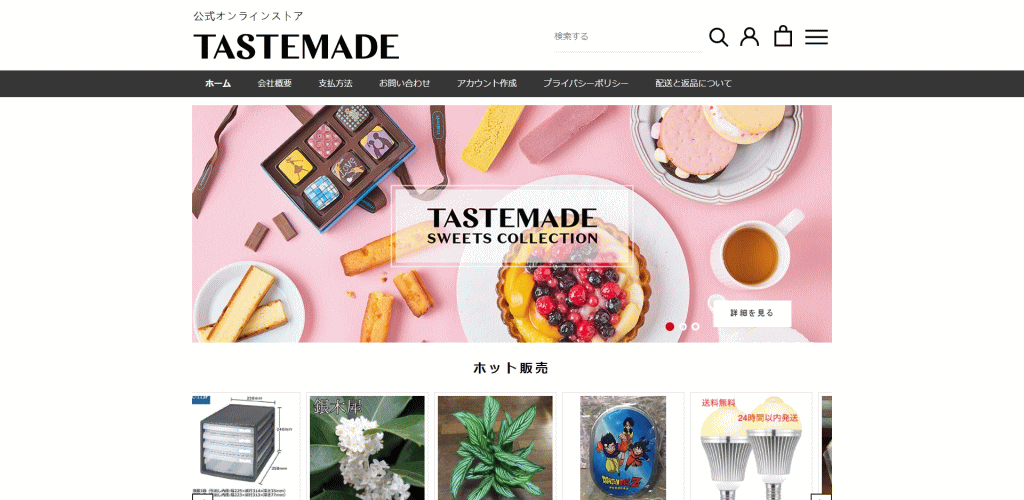Click the 詳細を見る banner button

tap(752, 313)
